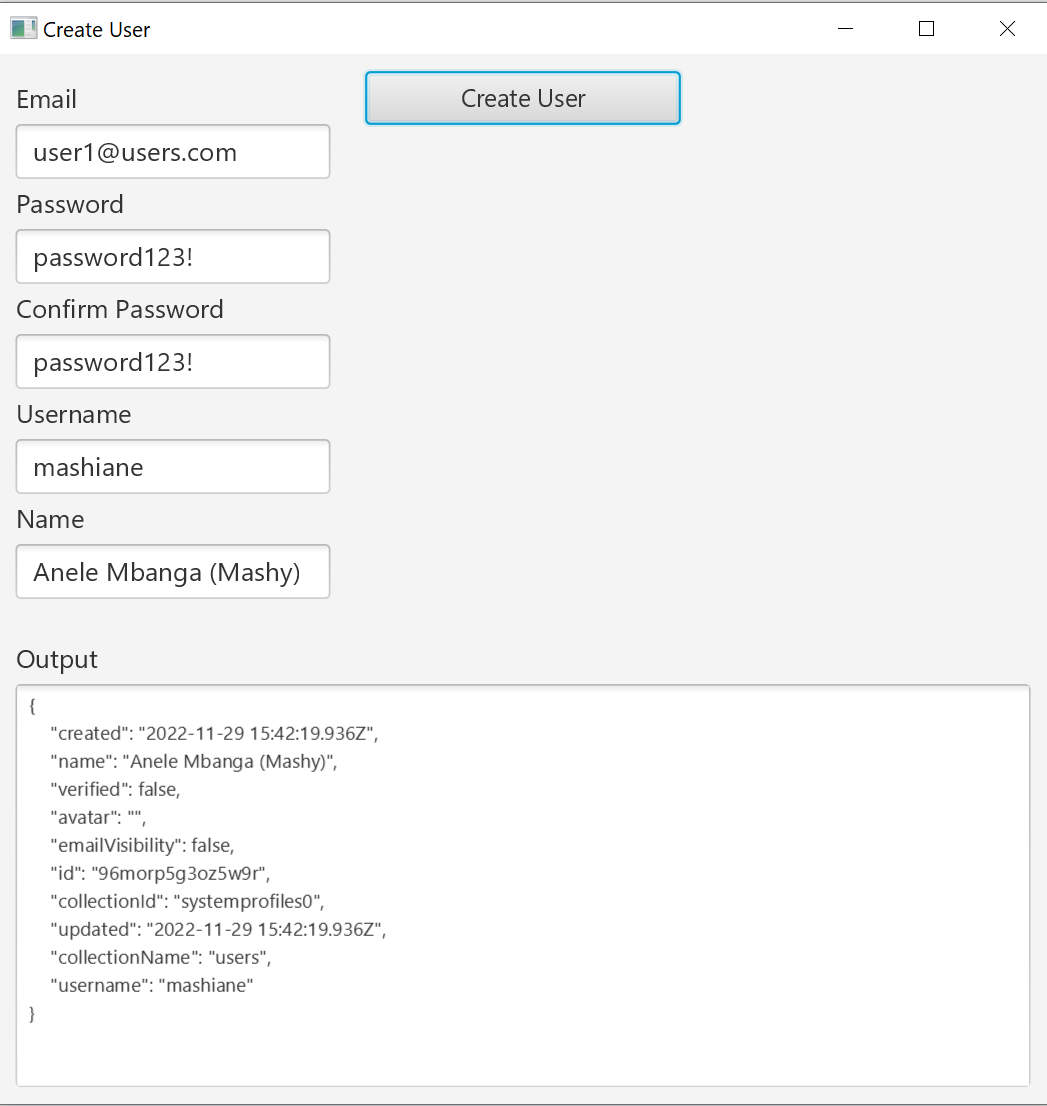Click into the Password field

(173, 257)
